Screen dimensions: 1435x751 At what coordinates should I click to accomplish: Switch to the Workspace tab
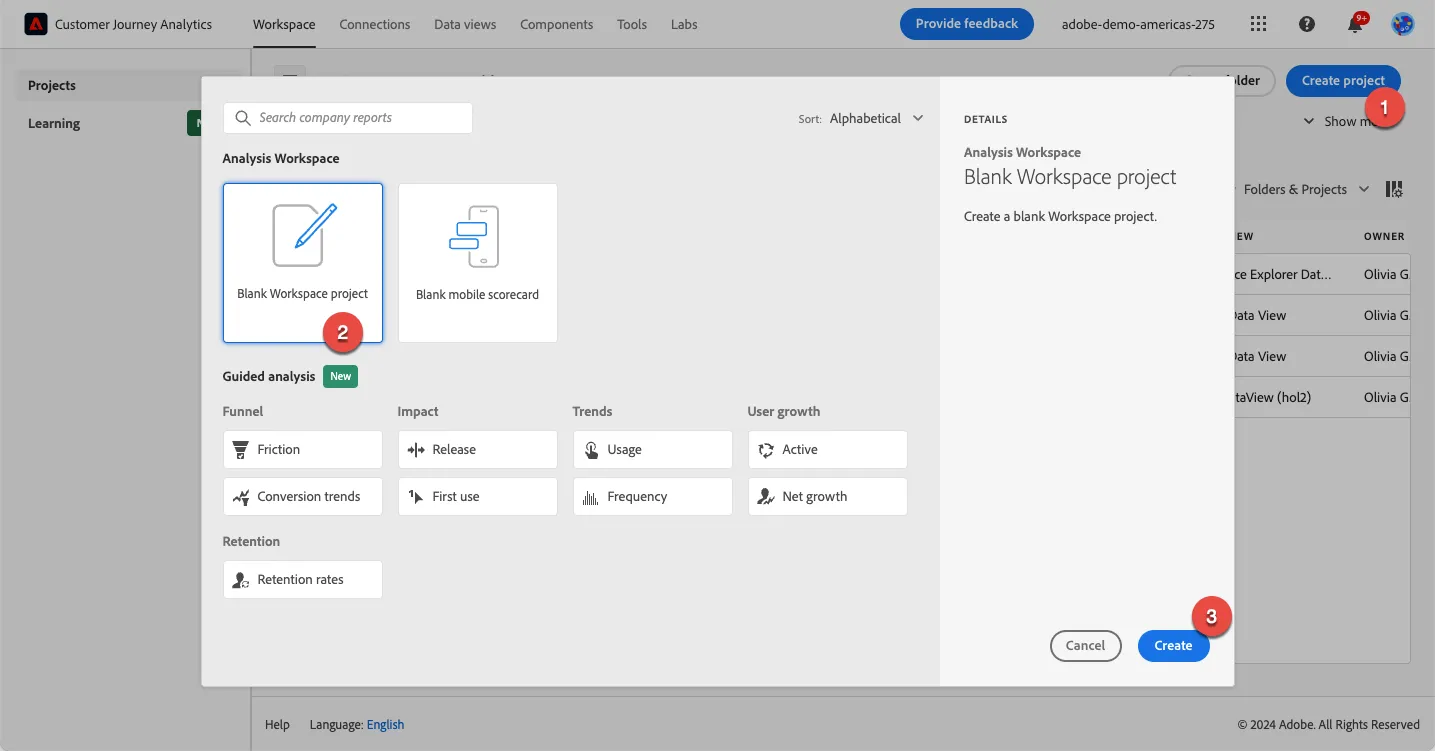(284, 24)
